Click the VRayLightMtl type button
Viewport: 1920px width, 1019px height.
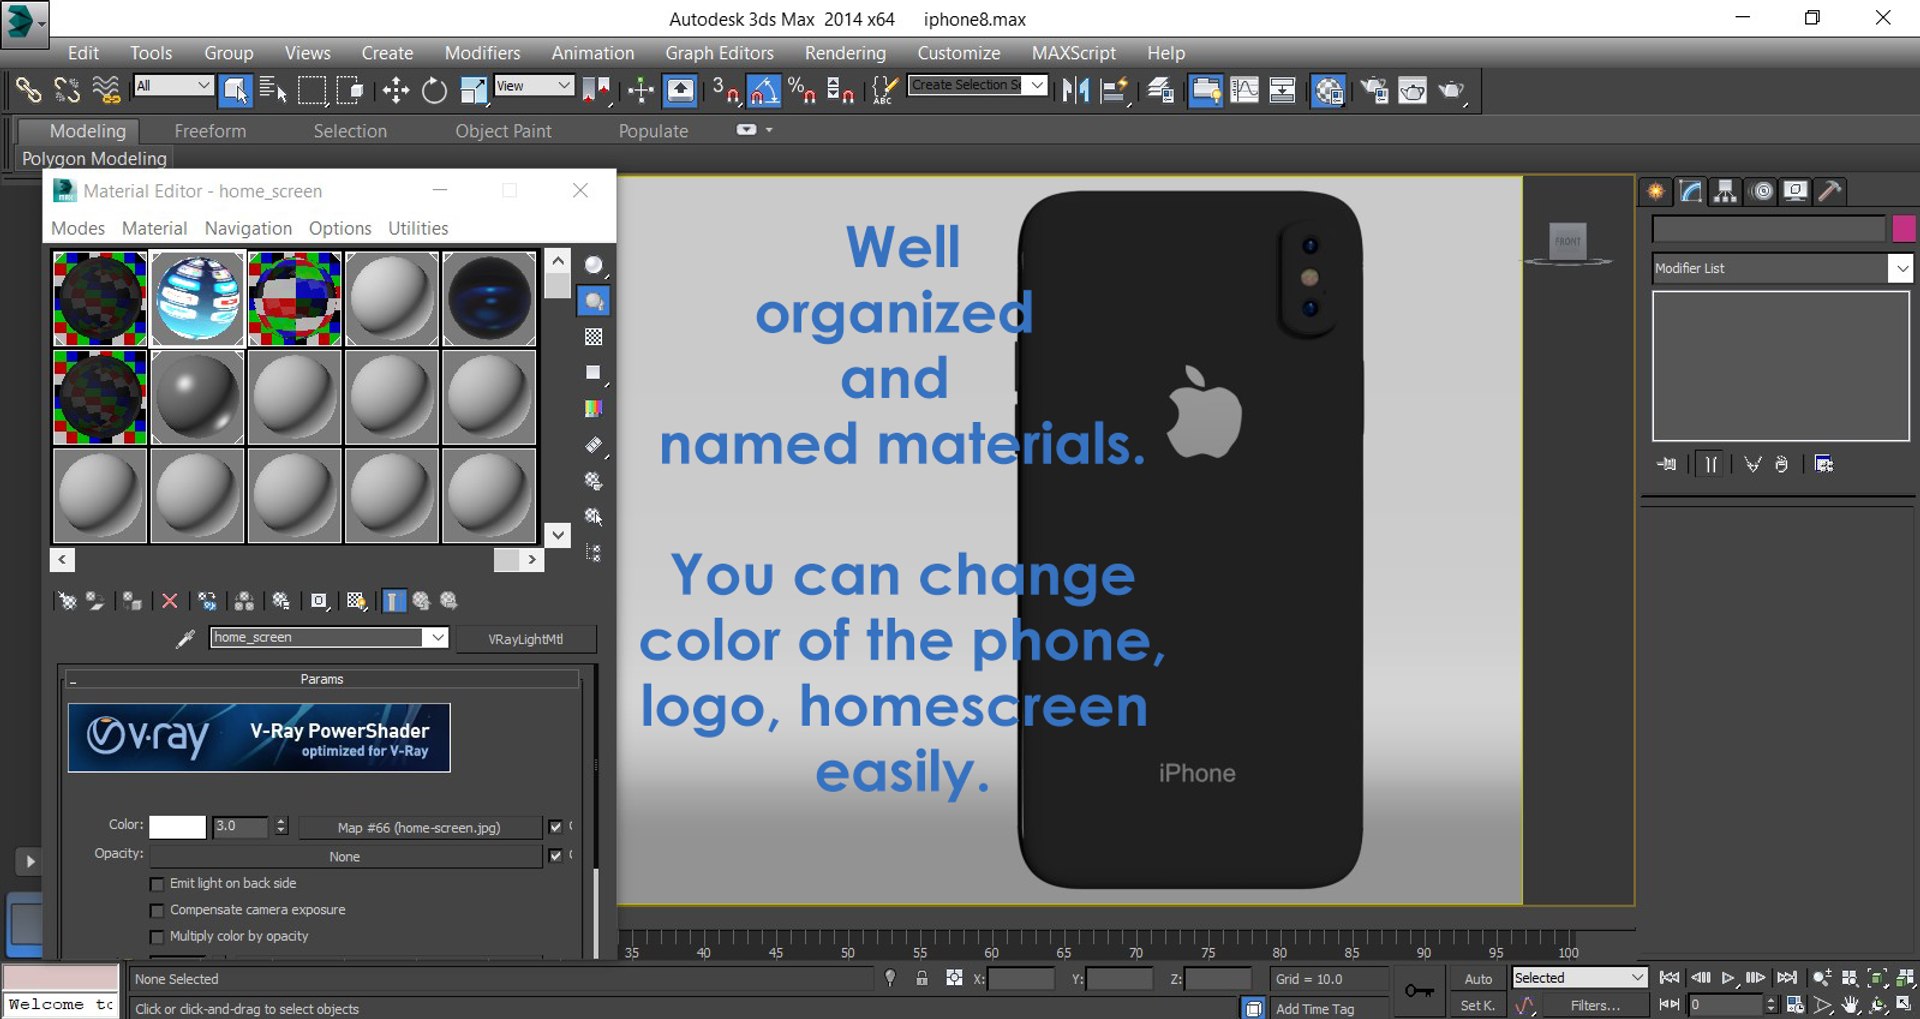point(526,639)
